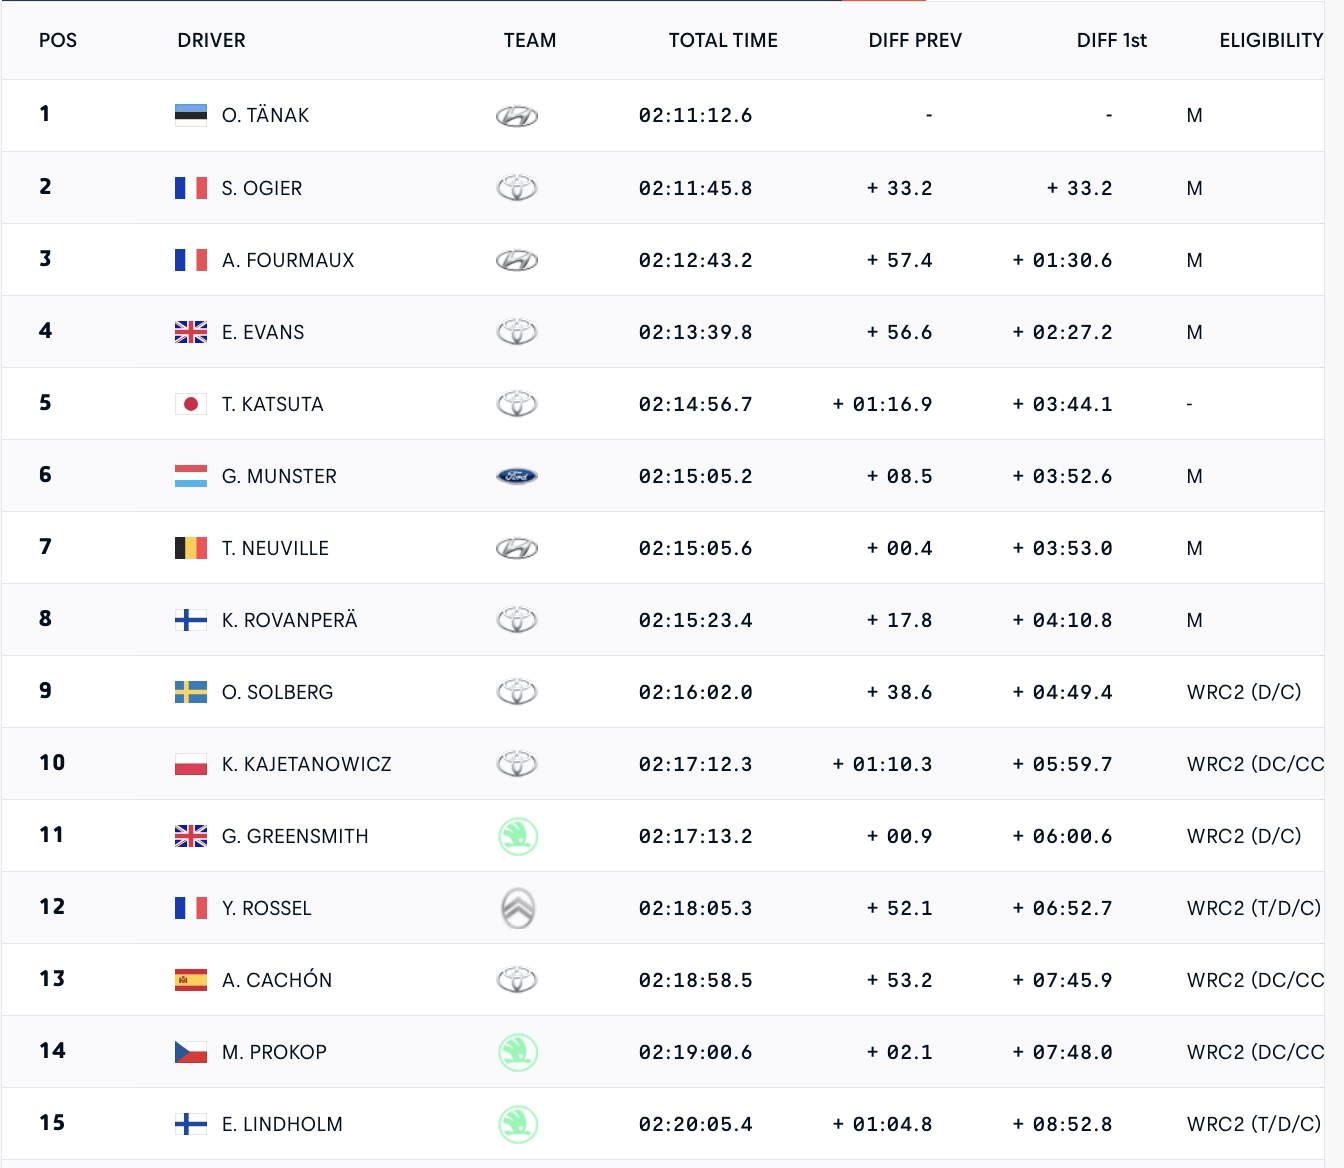Open K. Rovanperä's driver name link
Screen dimensions: 1344x1168
click(x=289, y=620)
